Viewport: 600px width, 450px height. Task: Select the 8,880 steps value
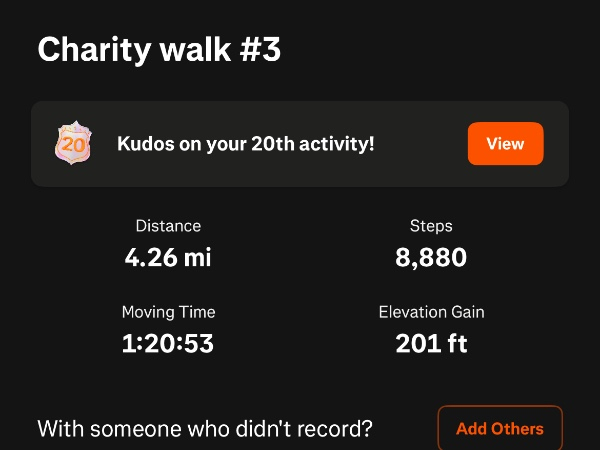pyautogui.click(x=431, y=258)
